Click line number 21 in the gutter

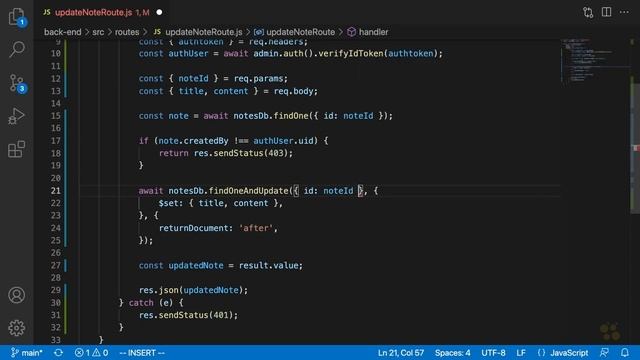[x=56, y=191]
